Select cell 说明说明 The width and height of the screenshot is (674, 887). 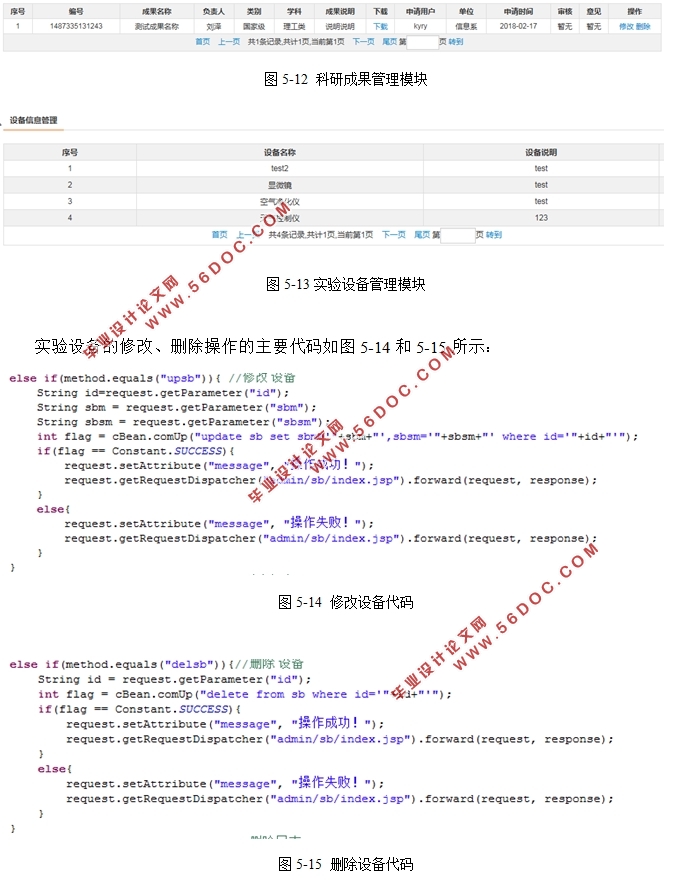point(340,27)
